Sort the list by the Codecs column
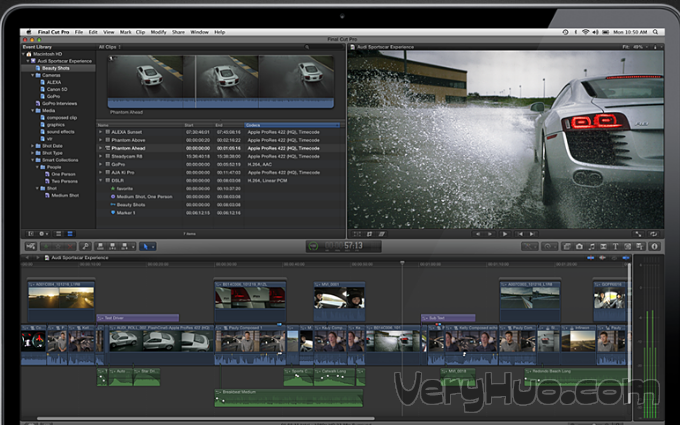 [x=292, y=125]
